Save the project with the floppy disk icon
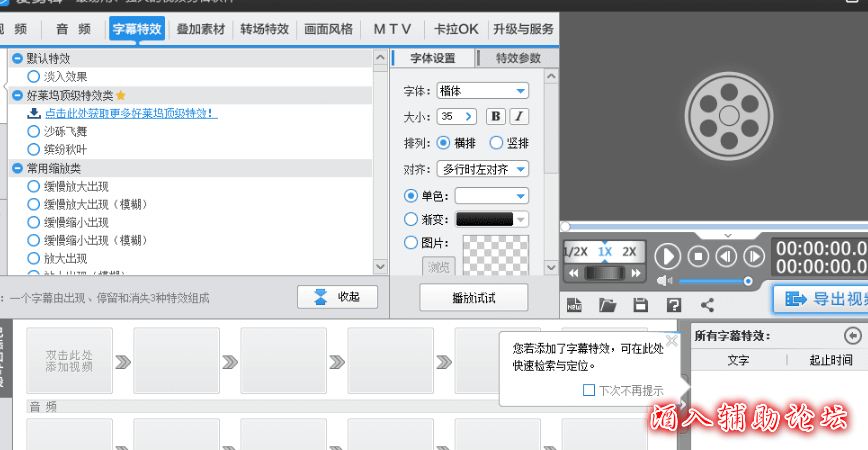The image size is (868, 450). pos(641,304)
